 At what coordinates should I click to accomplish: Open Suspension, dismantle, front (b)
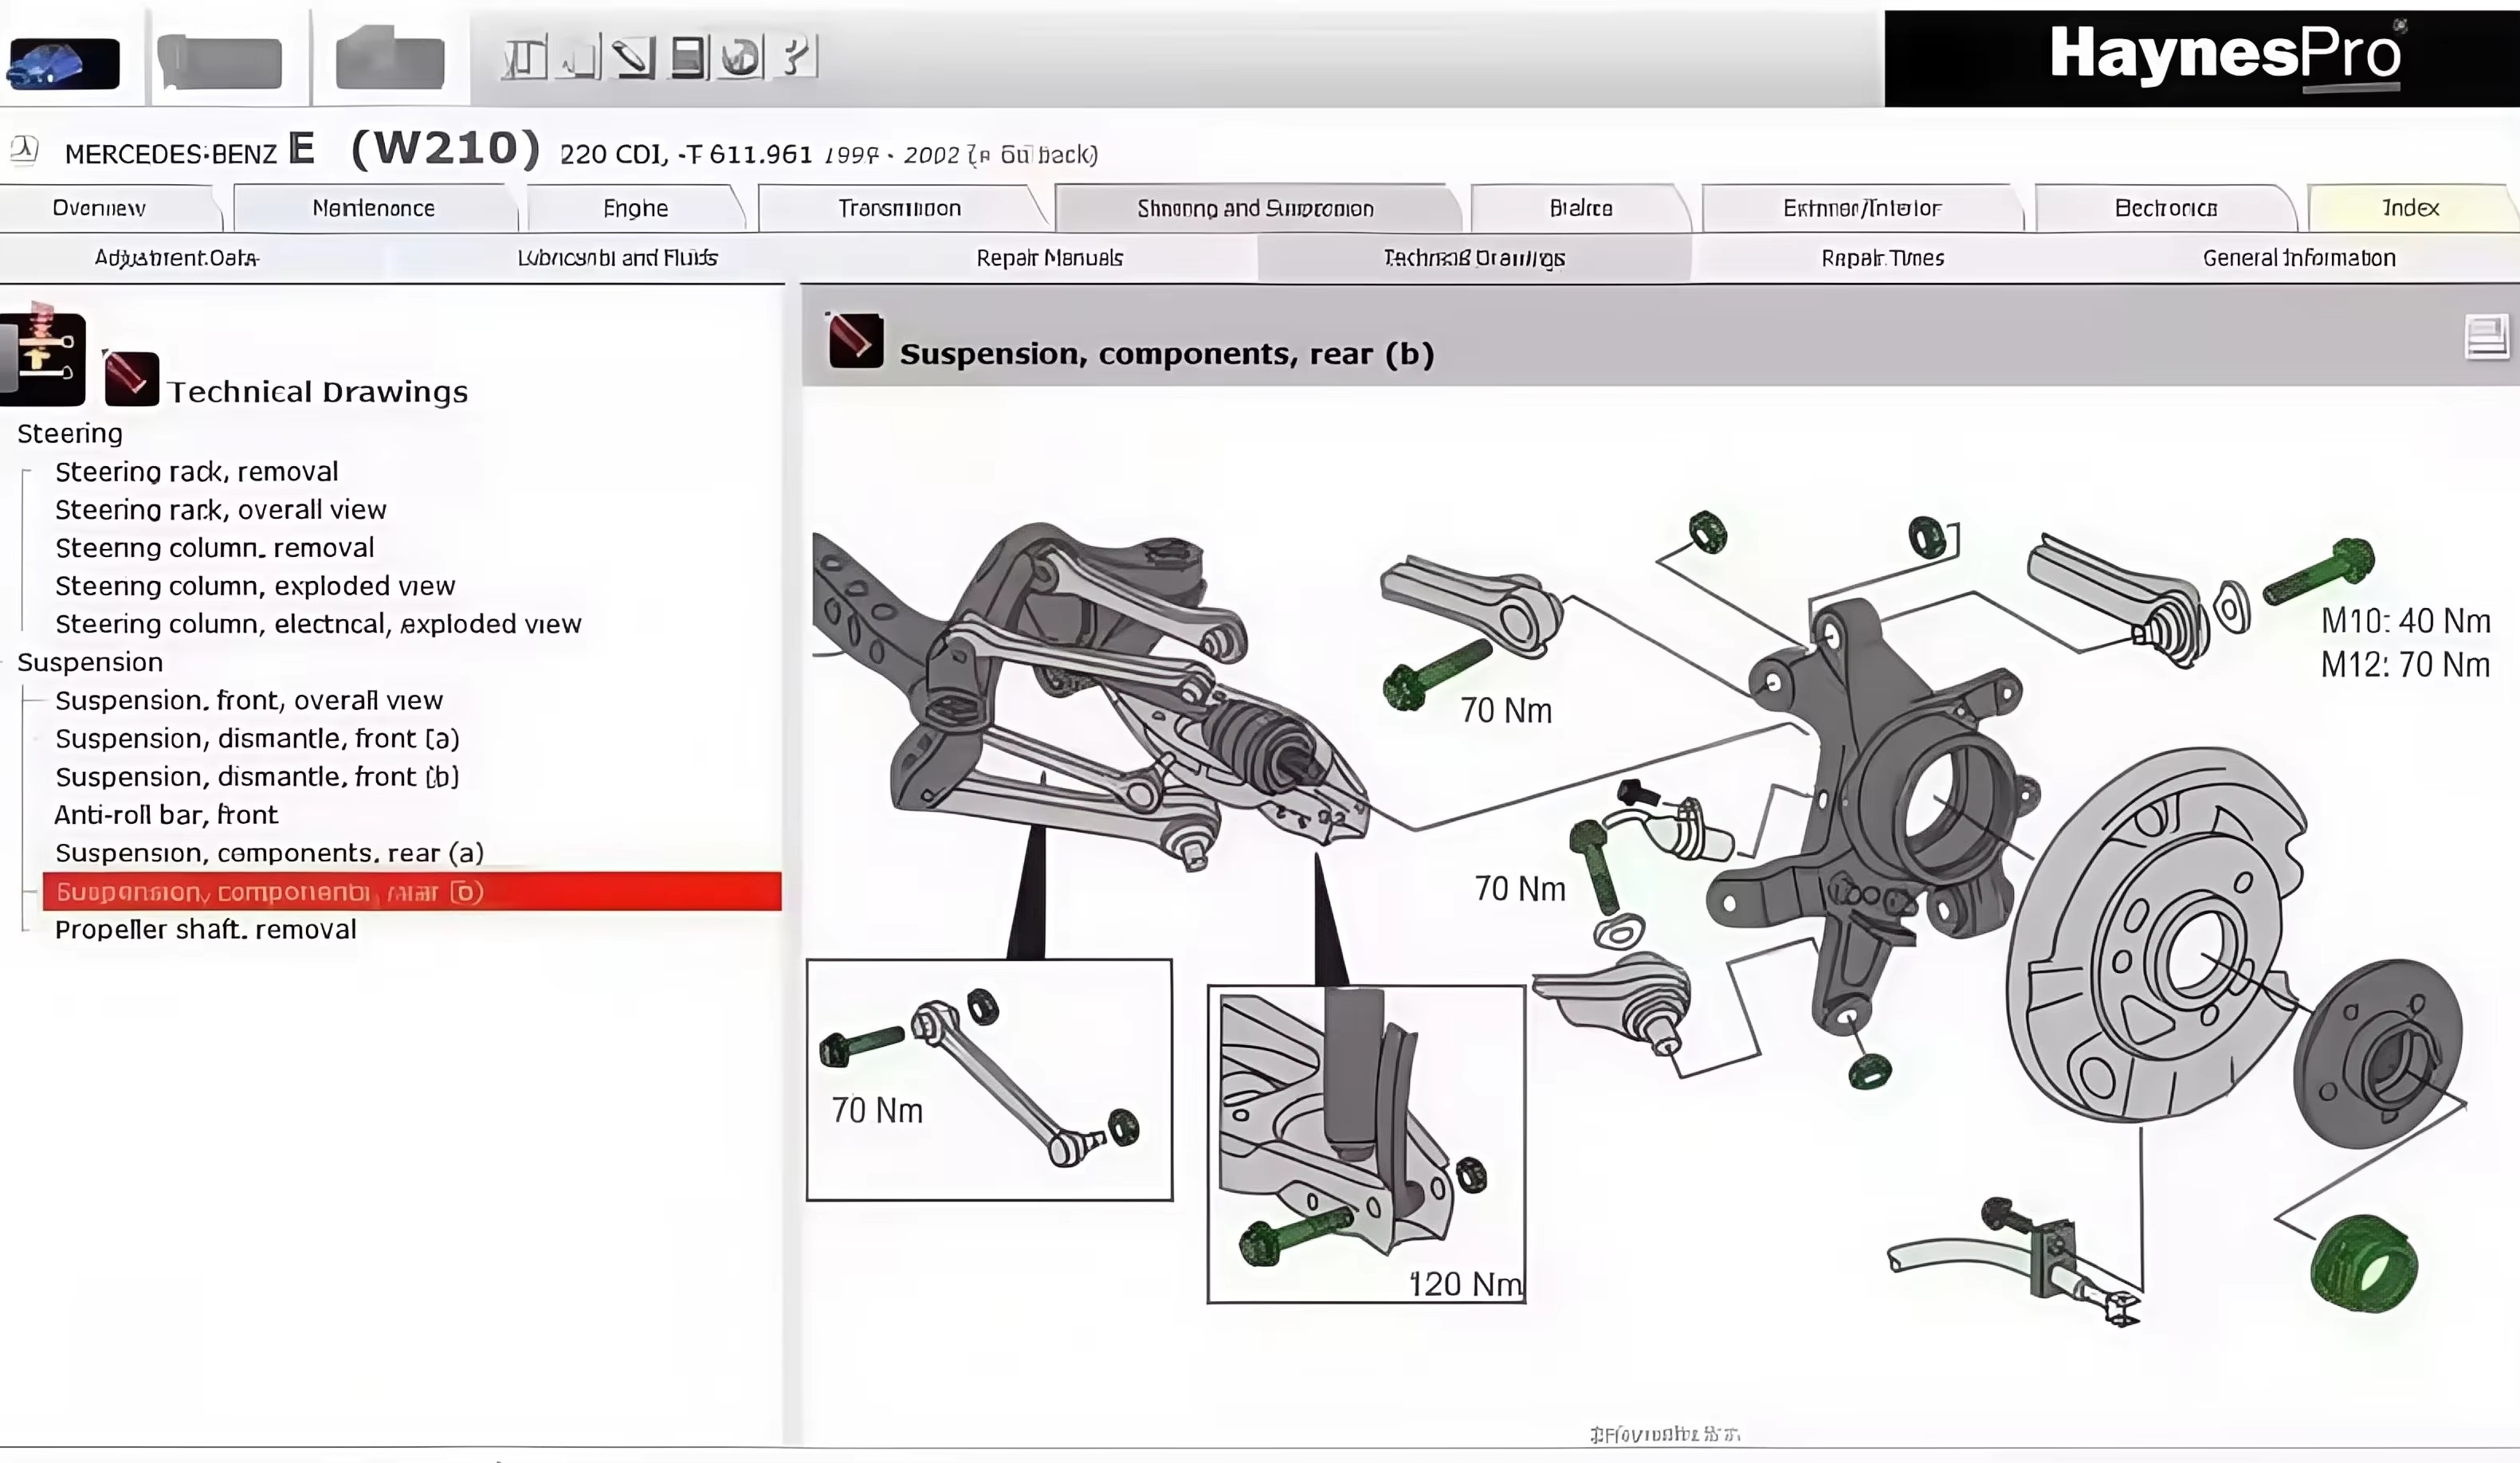(x=257, y=776)
